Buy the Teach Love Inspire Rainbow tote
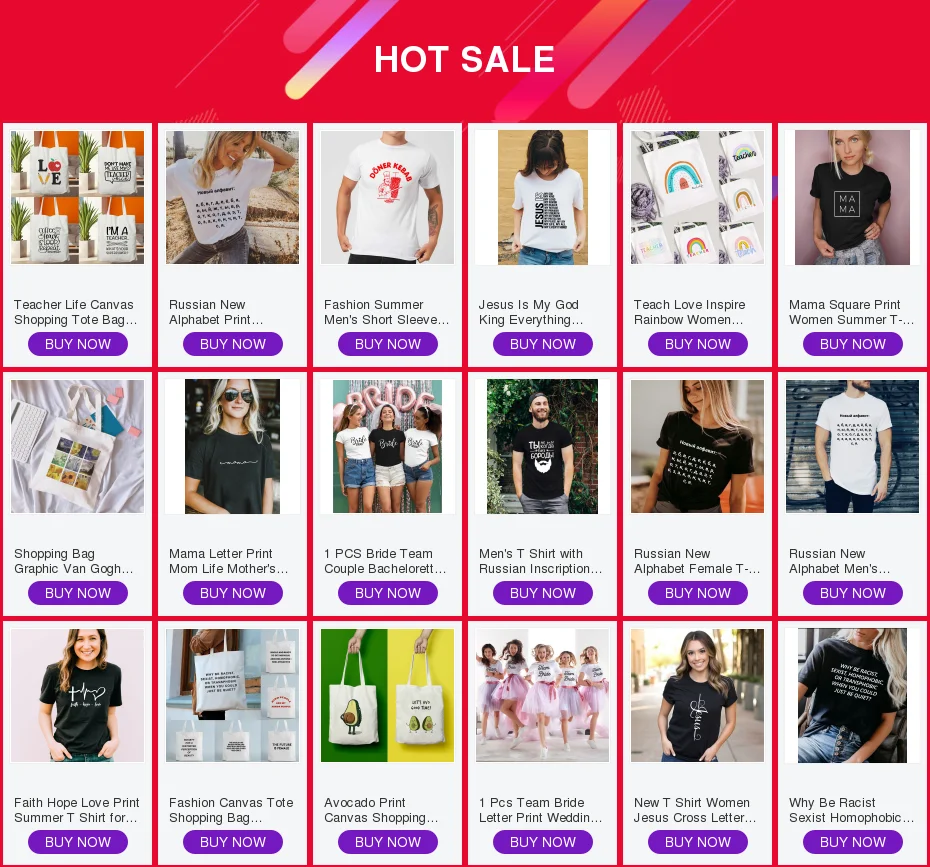The height and width of the screenshot is (867, 930). (698, 344)
